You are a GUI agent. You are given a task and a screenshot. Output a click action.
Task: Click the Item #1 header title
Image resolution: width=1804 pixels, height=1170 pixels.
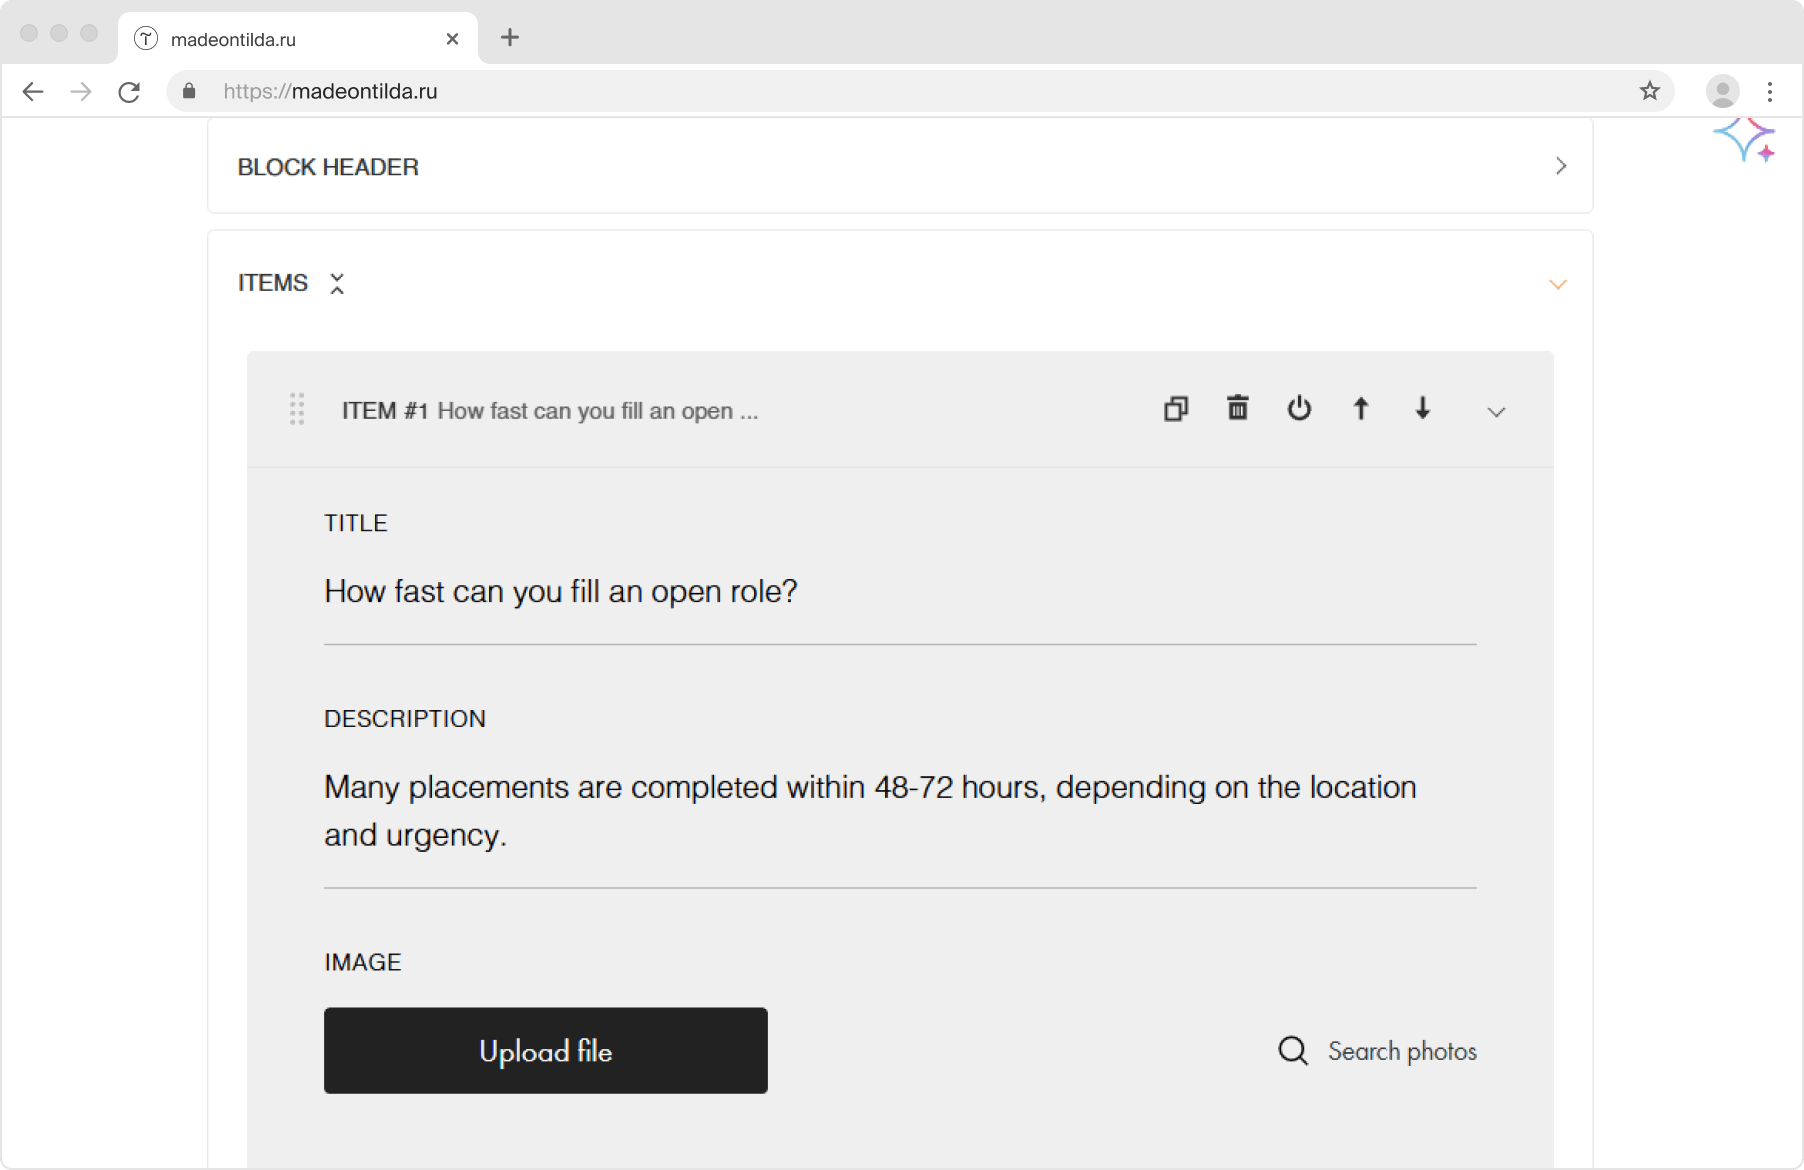tap(550, 411)
